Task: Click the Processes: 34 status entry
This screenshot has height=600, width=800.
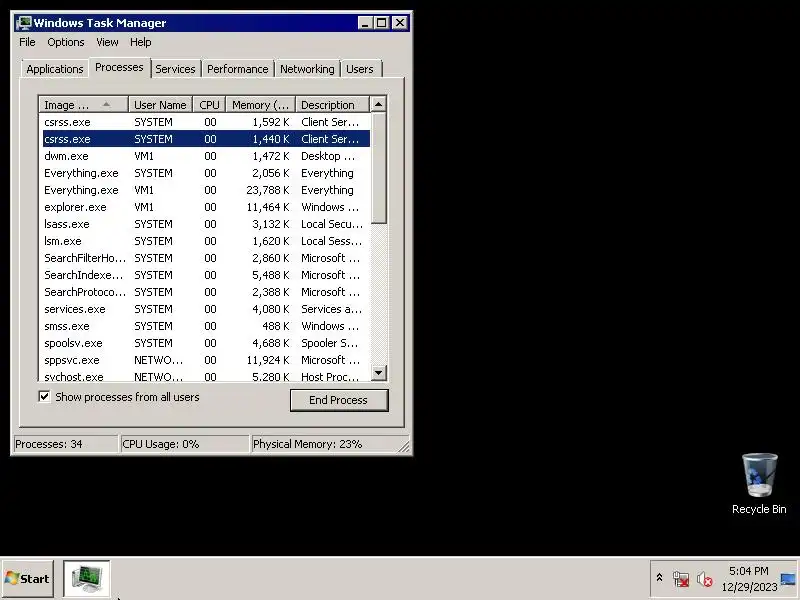Action: pos(65,444)
